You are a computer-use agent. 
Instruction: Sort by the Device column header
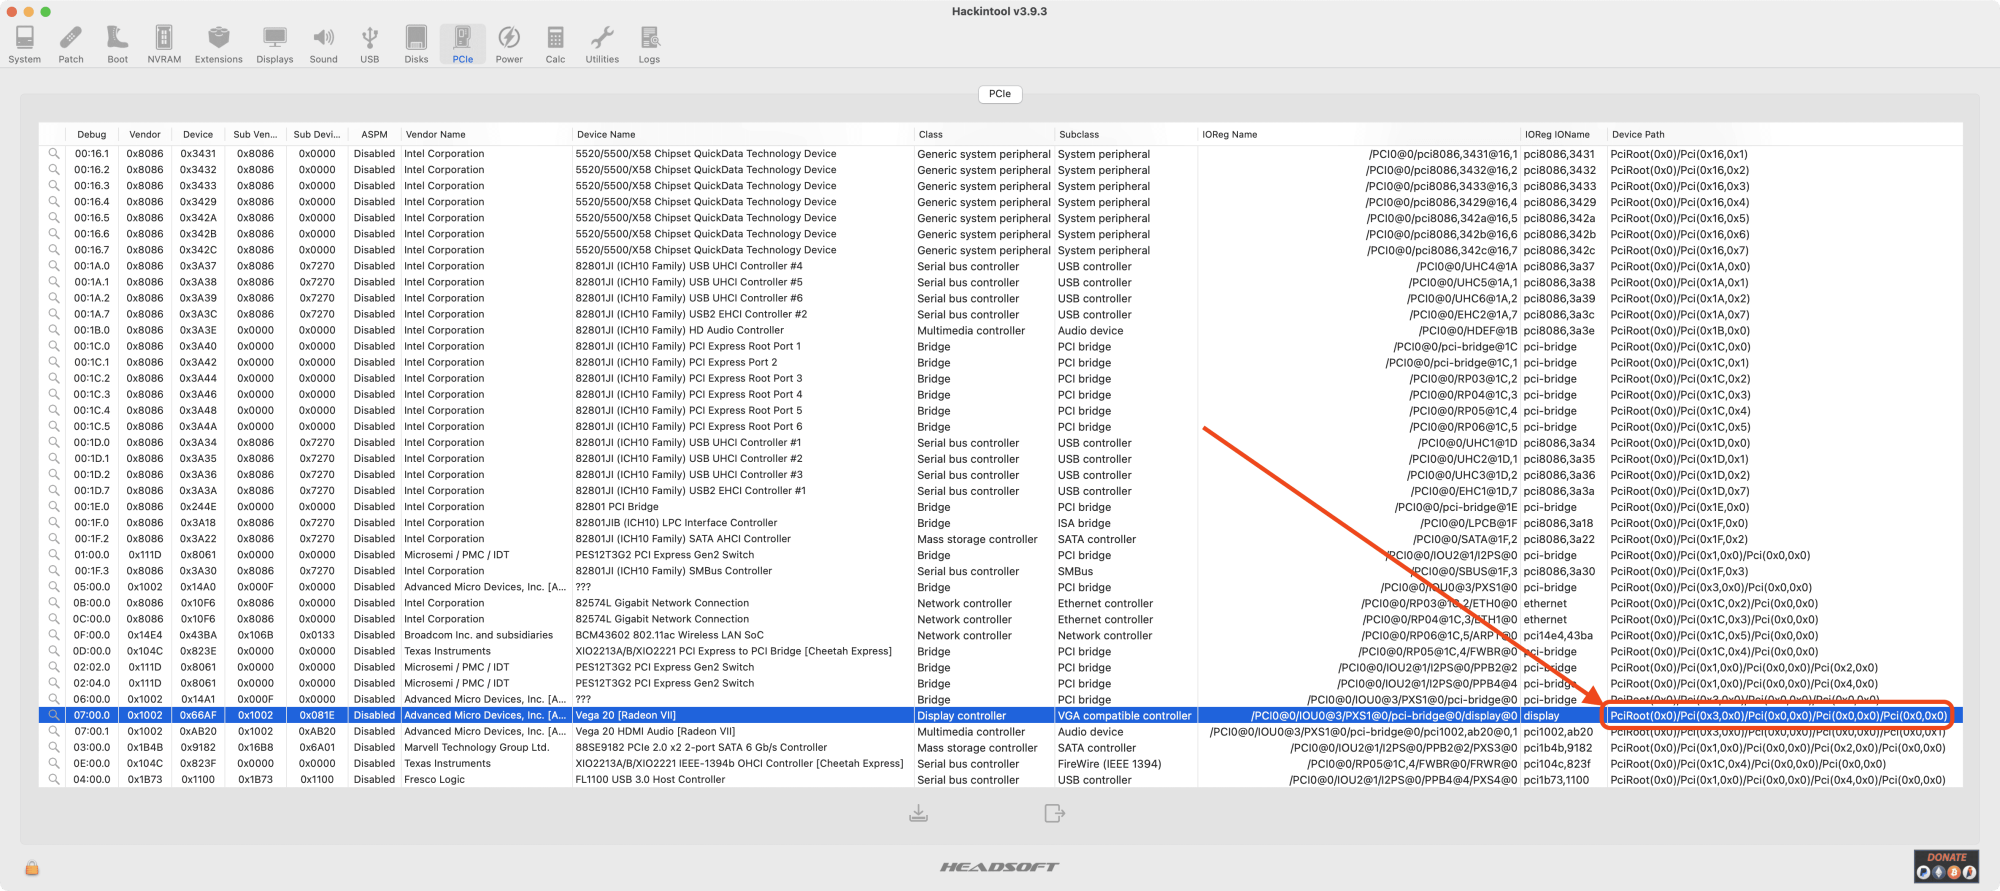(198, 134)
